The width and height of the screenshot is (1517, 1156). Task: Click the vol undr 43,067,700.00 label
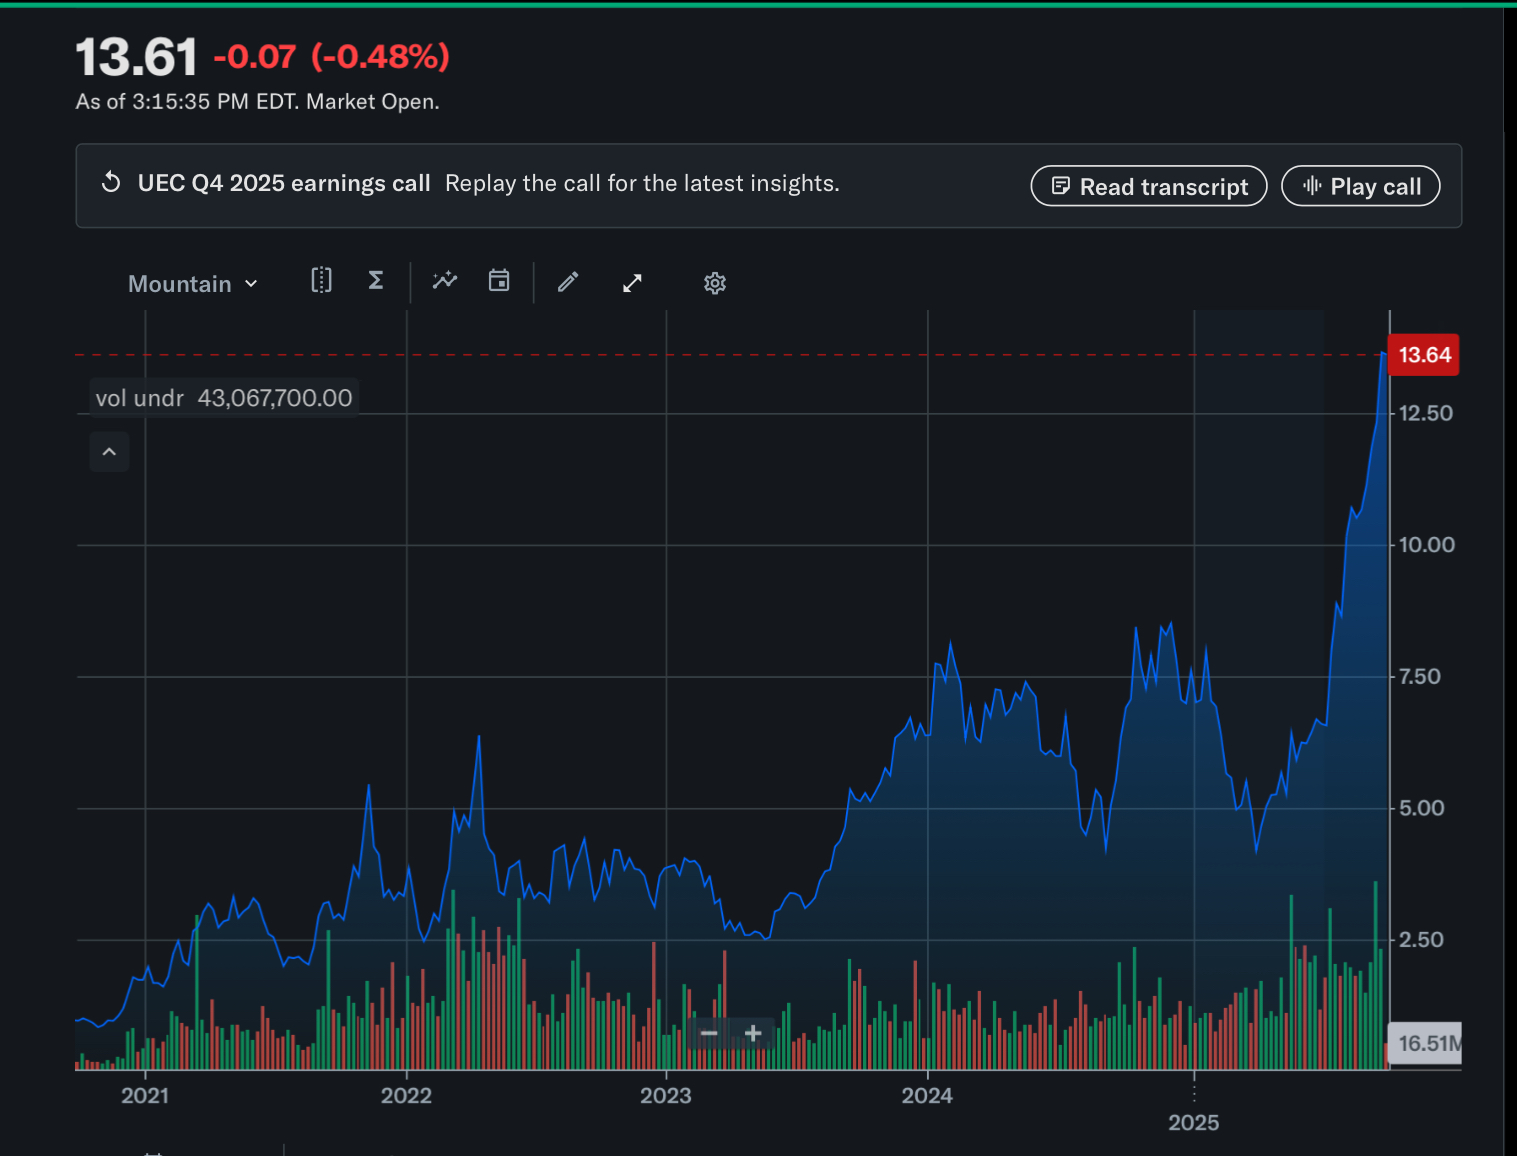[x=224, y=398]
